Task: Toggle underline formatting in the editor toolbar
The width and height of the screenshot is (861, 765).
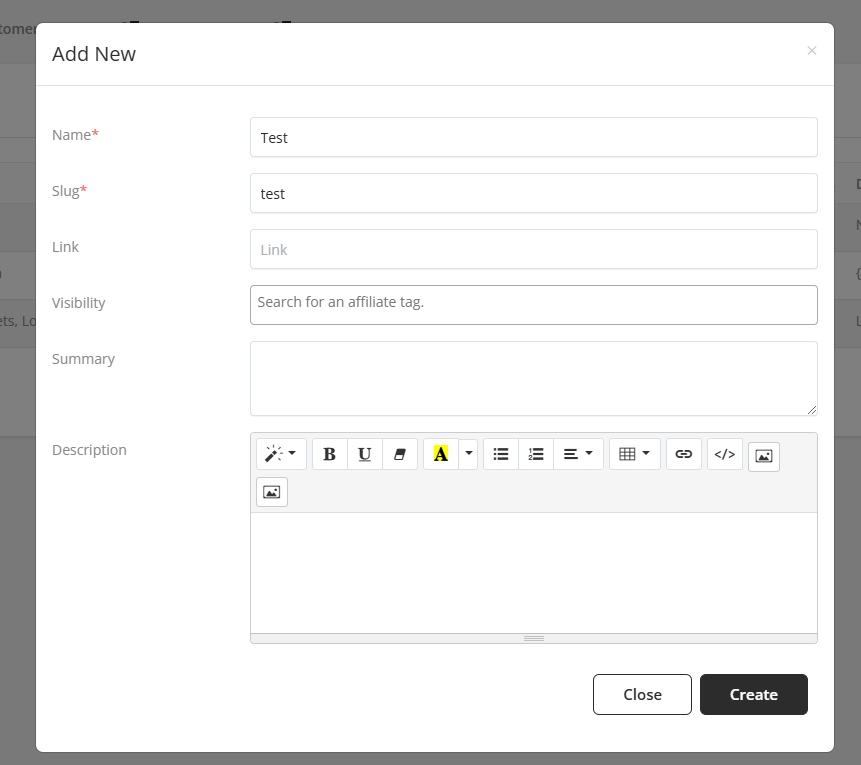Action: [x=364, y=454]
